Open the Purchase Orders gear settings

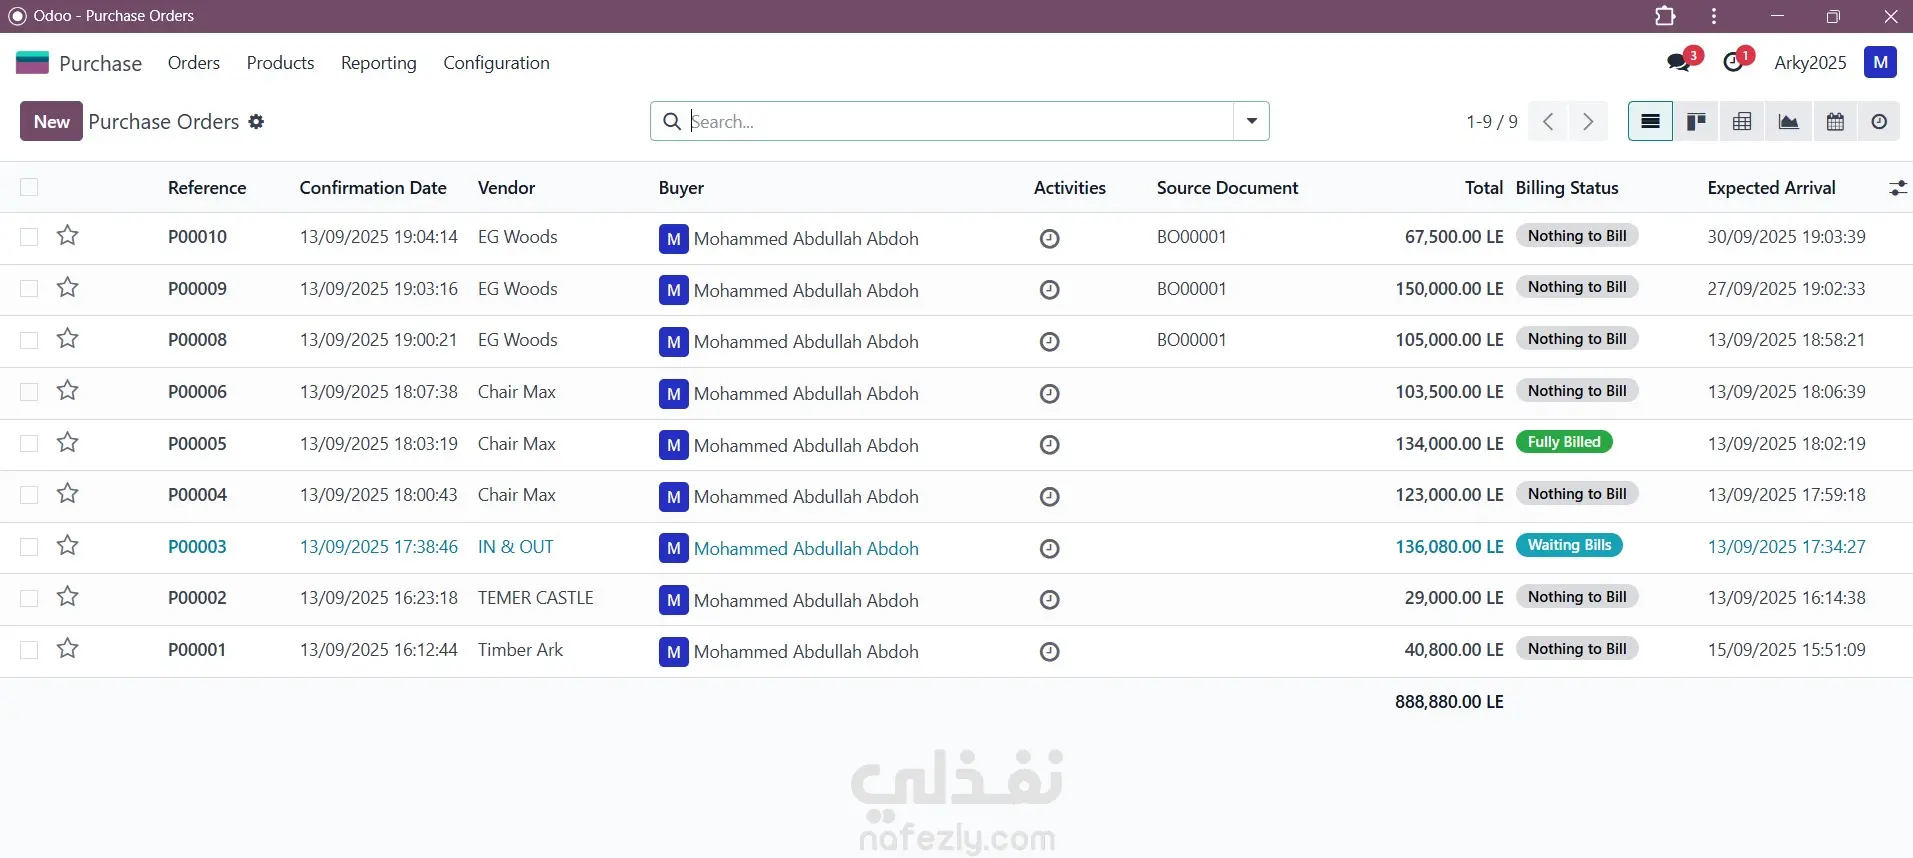pyautogui.click(x=256, y=122)
